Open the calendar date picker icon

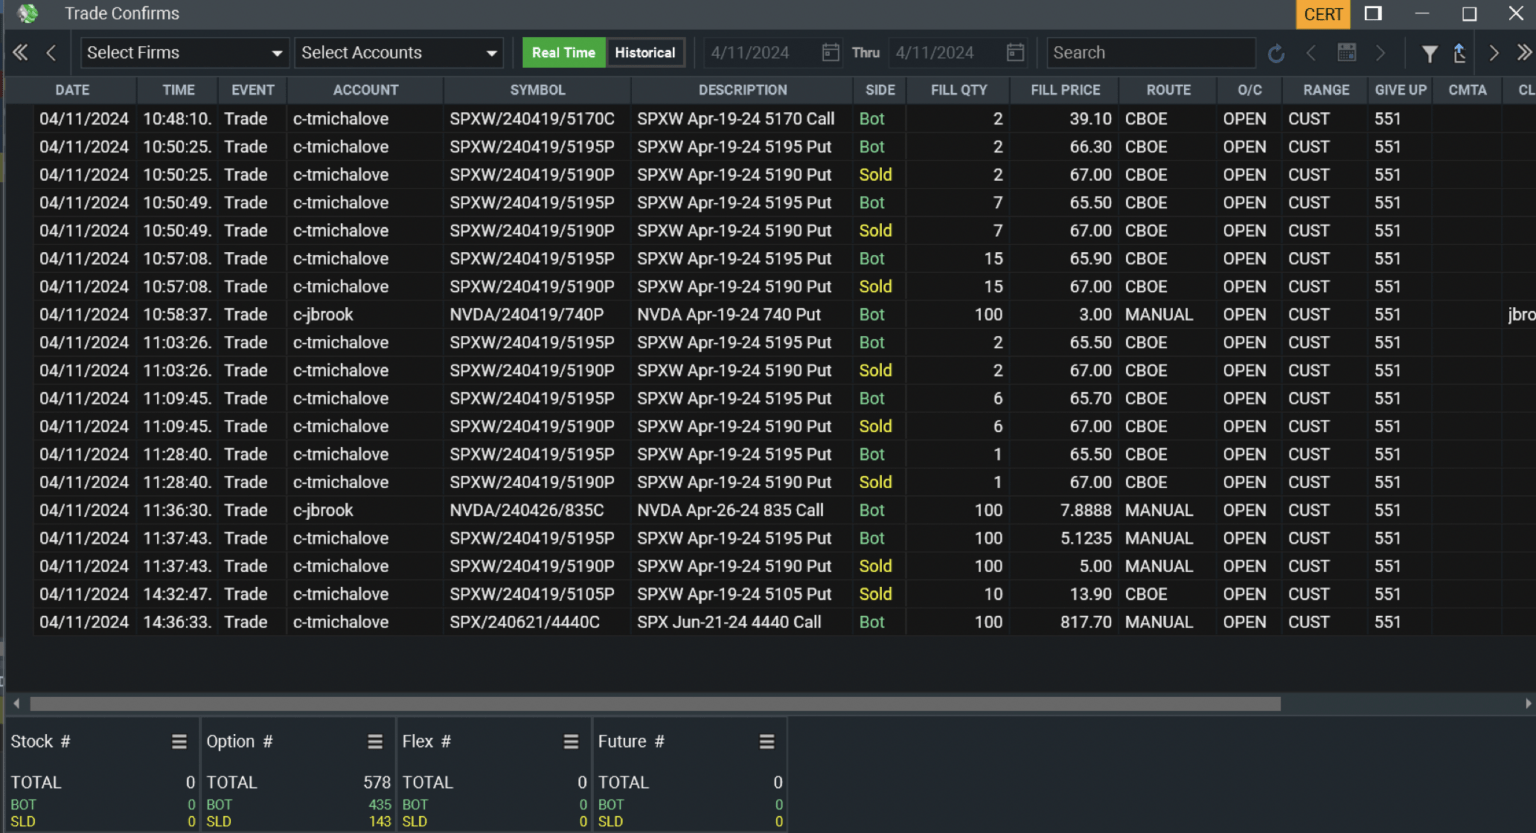830,52
